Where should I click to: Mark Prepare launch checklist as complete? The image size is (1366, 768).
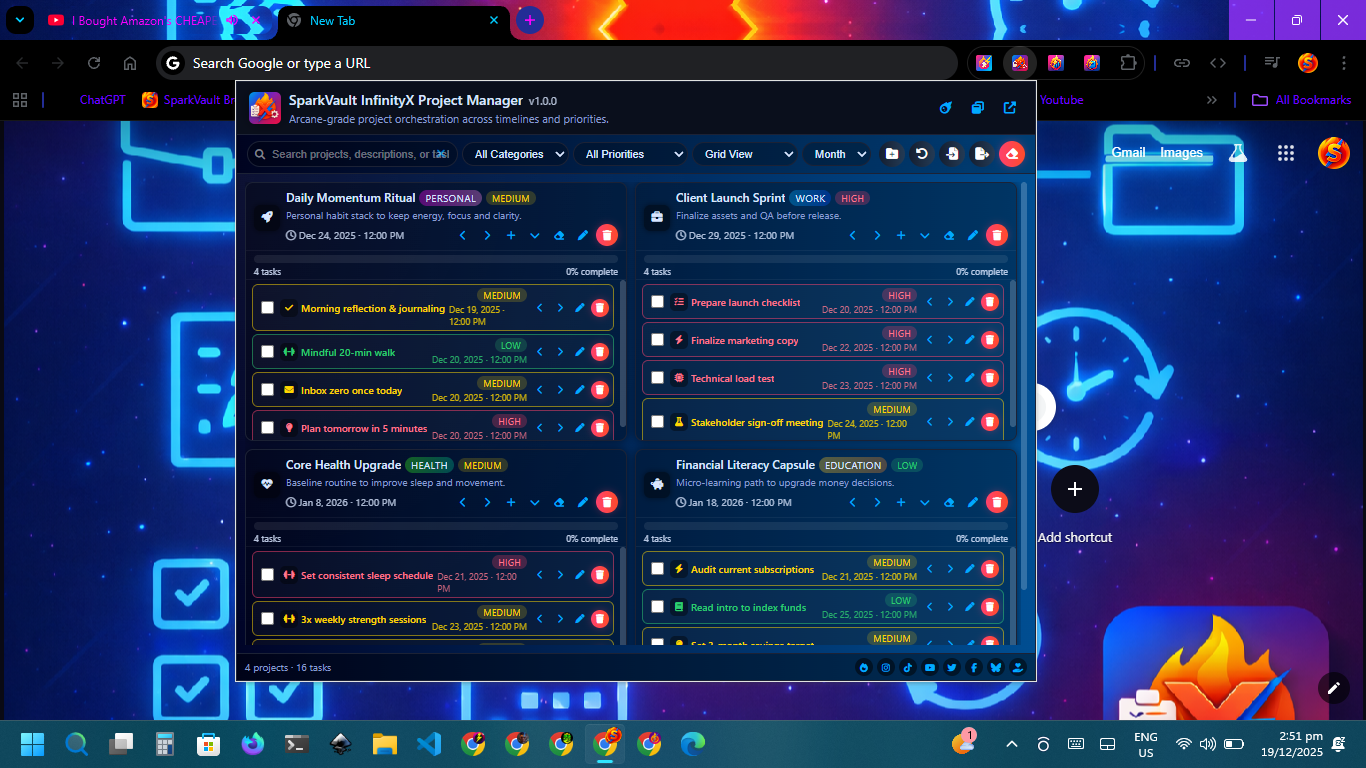point(658,302)
